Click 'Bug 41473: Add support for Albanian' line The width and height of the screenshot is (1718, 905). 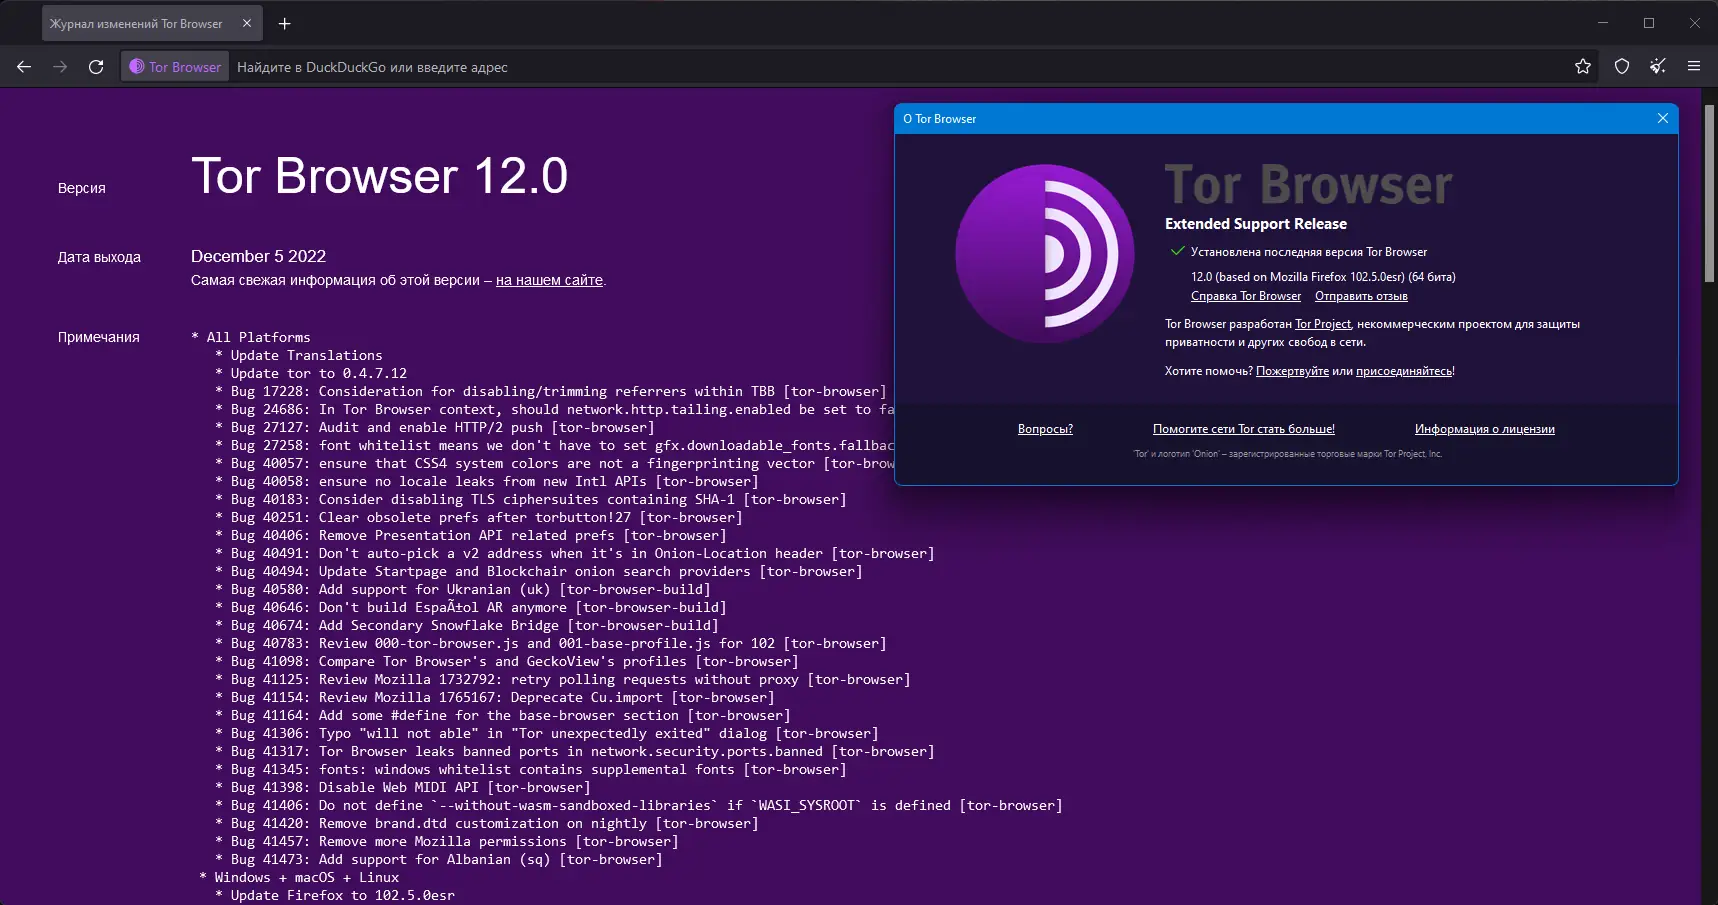(439, 859)
